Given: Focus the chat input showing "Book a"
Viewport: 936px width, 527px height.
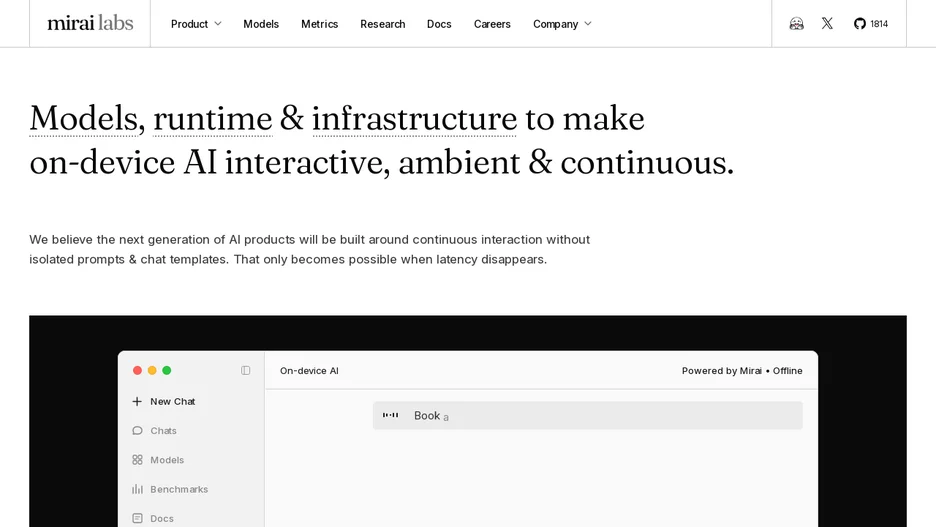Looking at the screenshot, I should click(x=587, y=415).
